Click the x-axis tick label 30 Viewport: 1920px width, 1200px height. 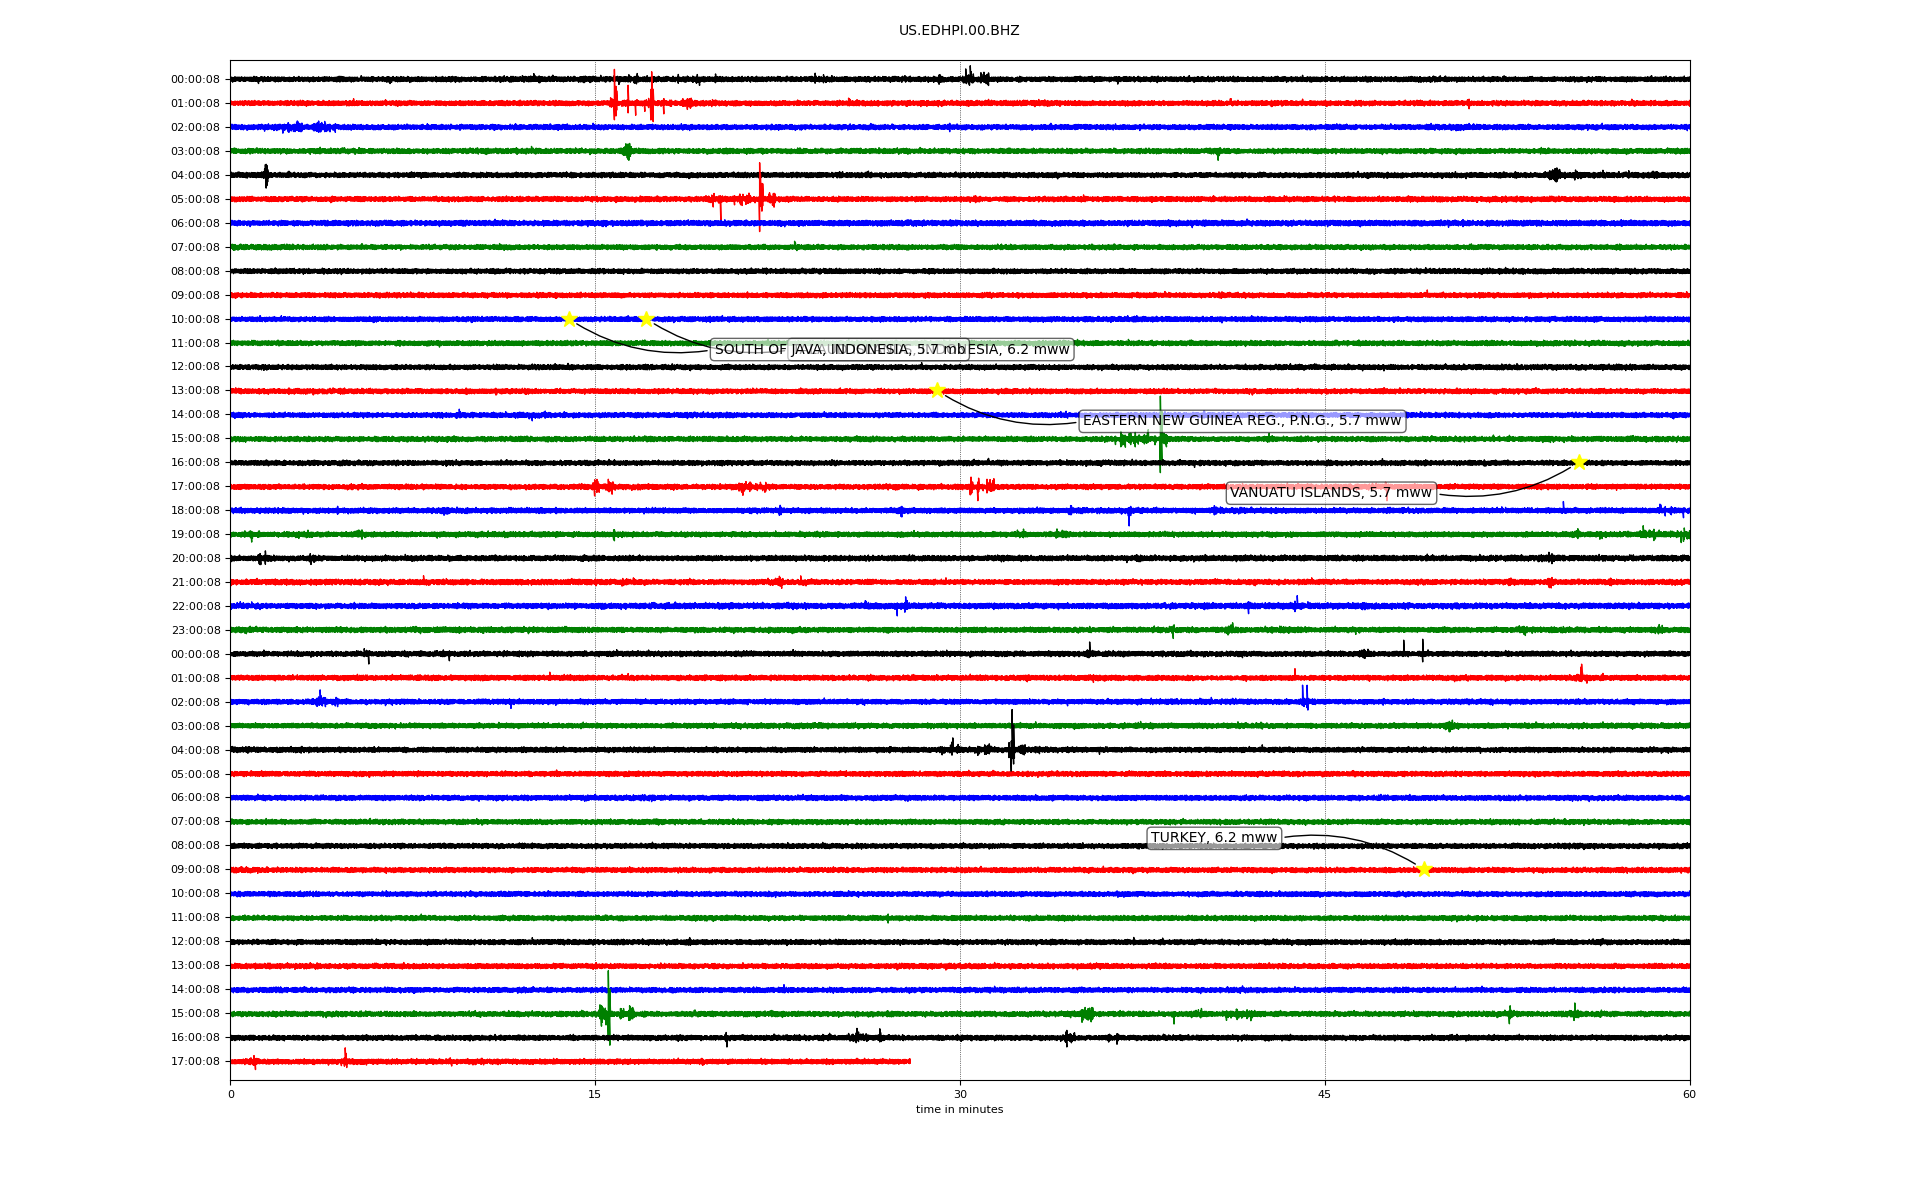point(960,1094)
